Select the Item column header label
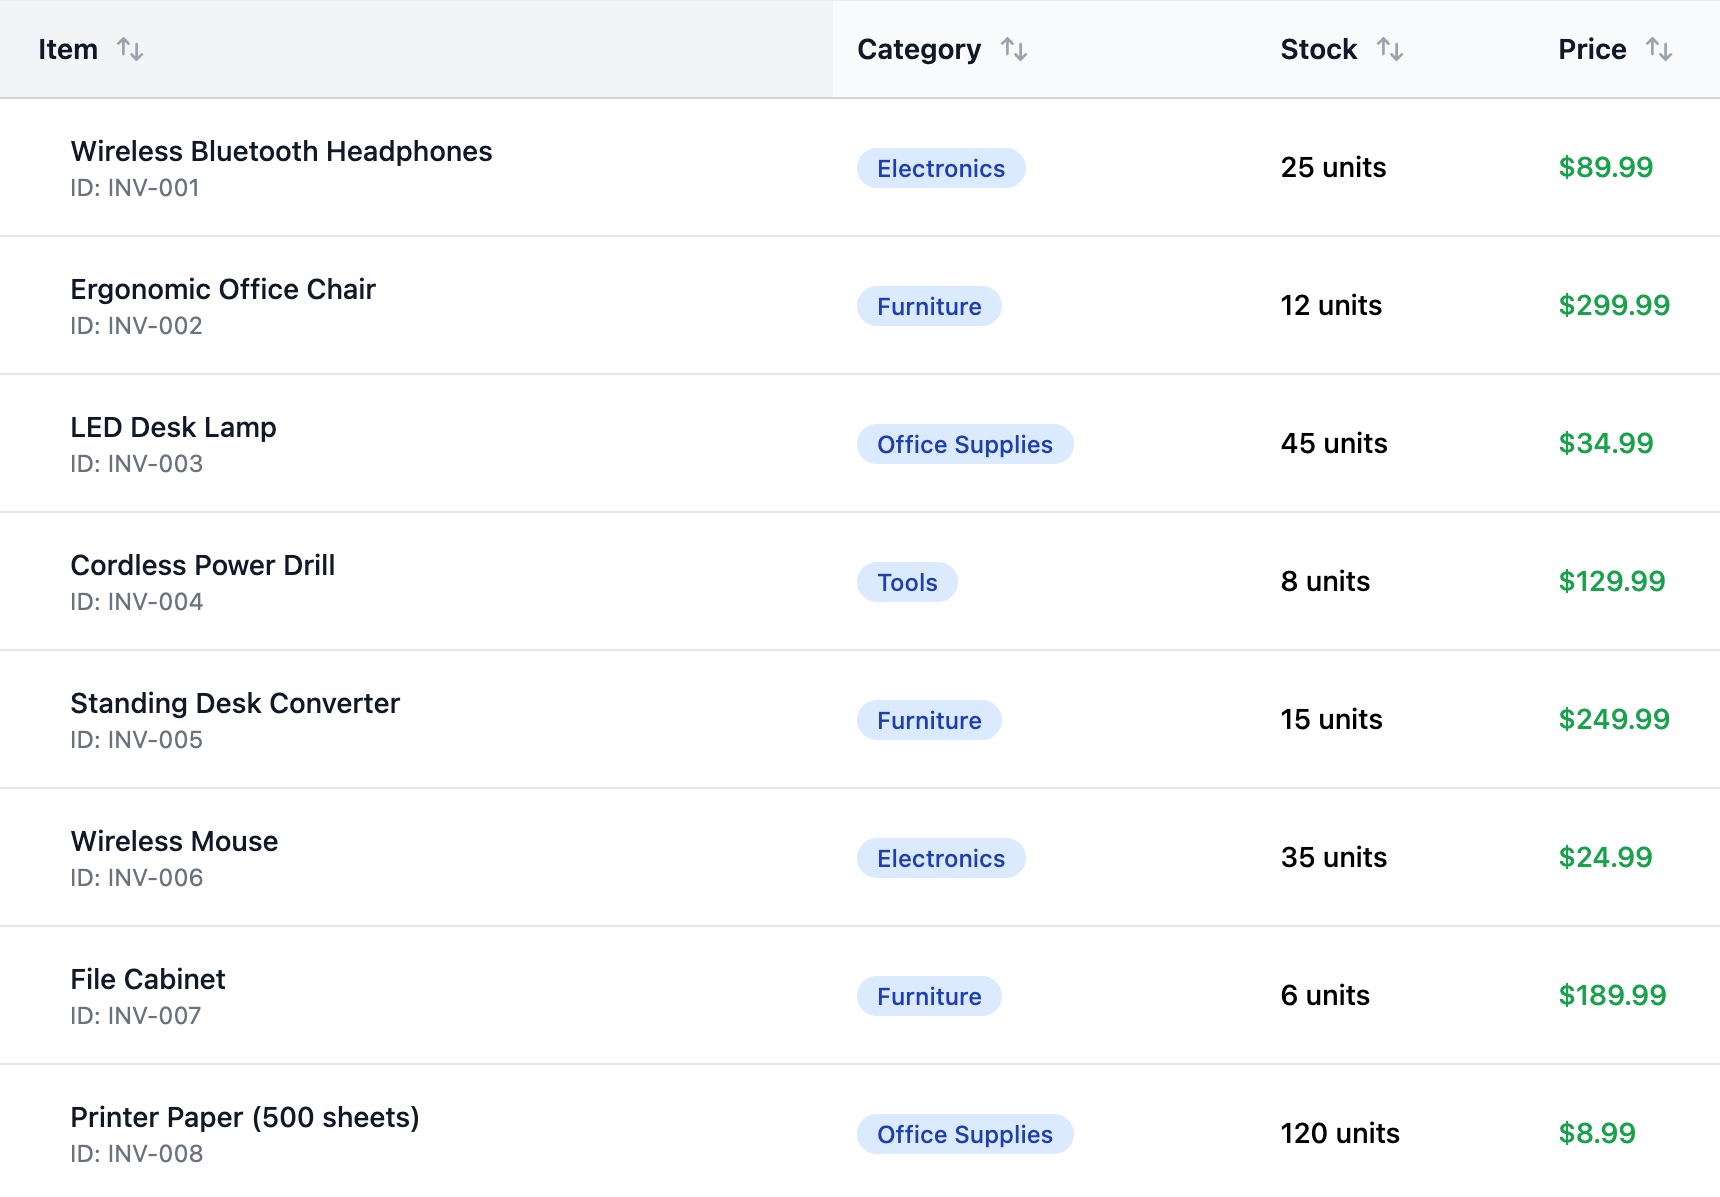The image size is (1720, 1197). 68,49
